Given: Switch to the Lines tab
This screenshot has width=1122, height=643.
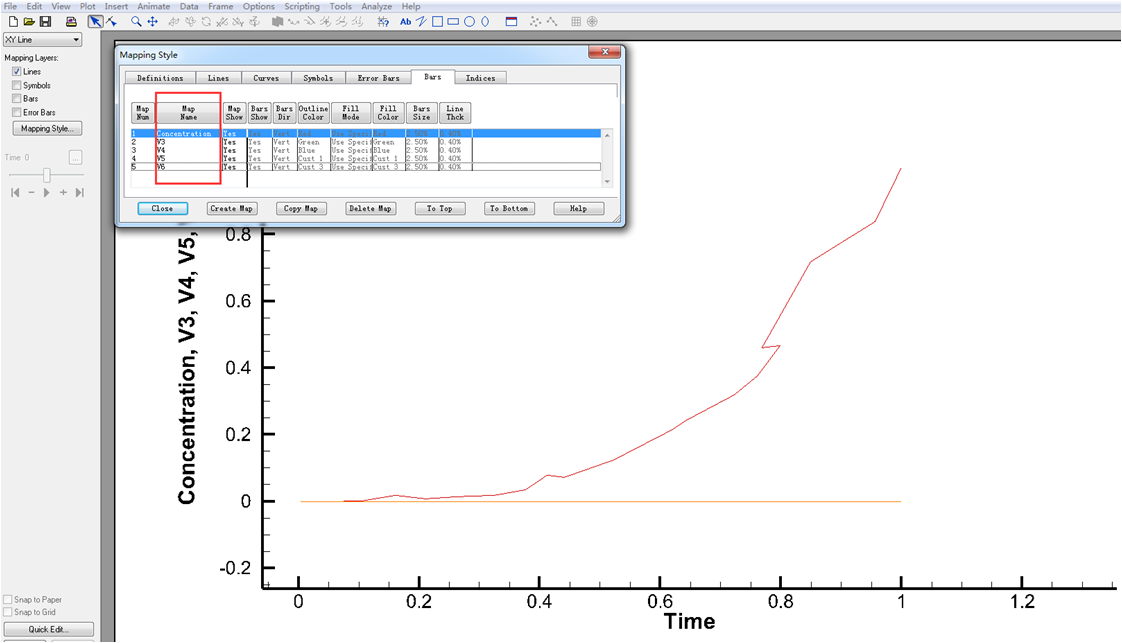Looking at the screenshot, I should tap(218, 78).
